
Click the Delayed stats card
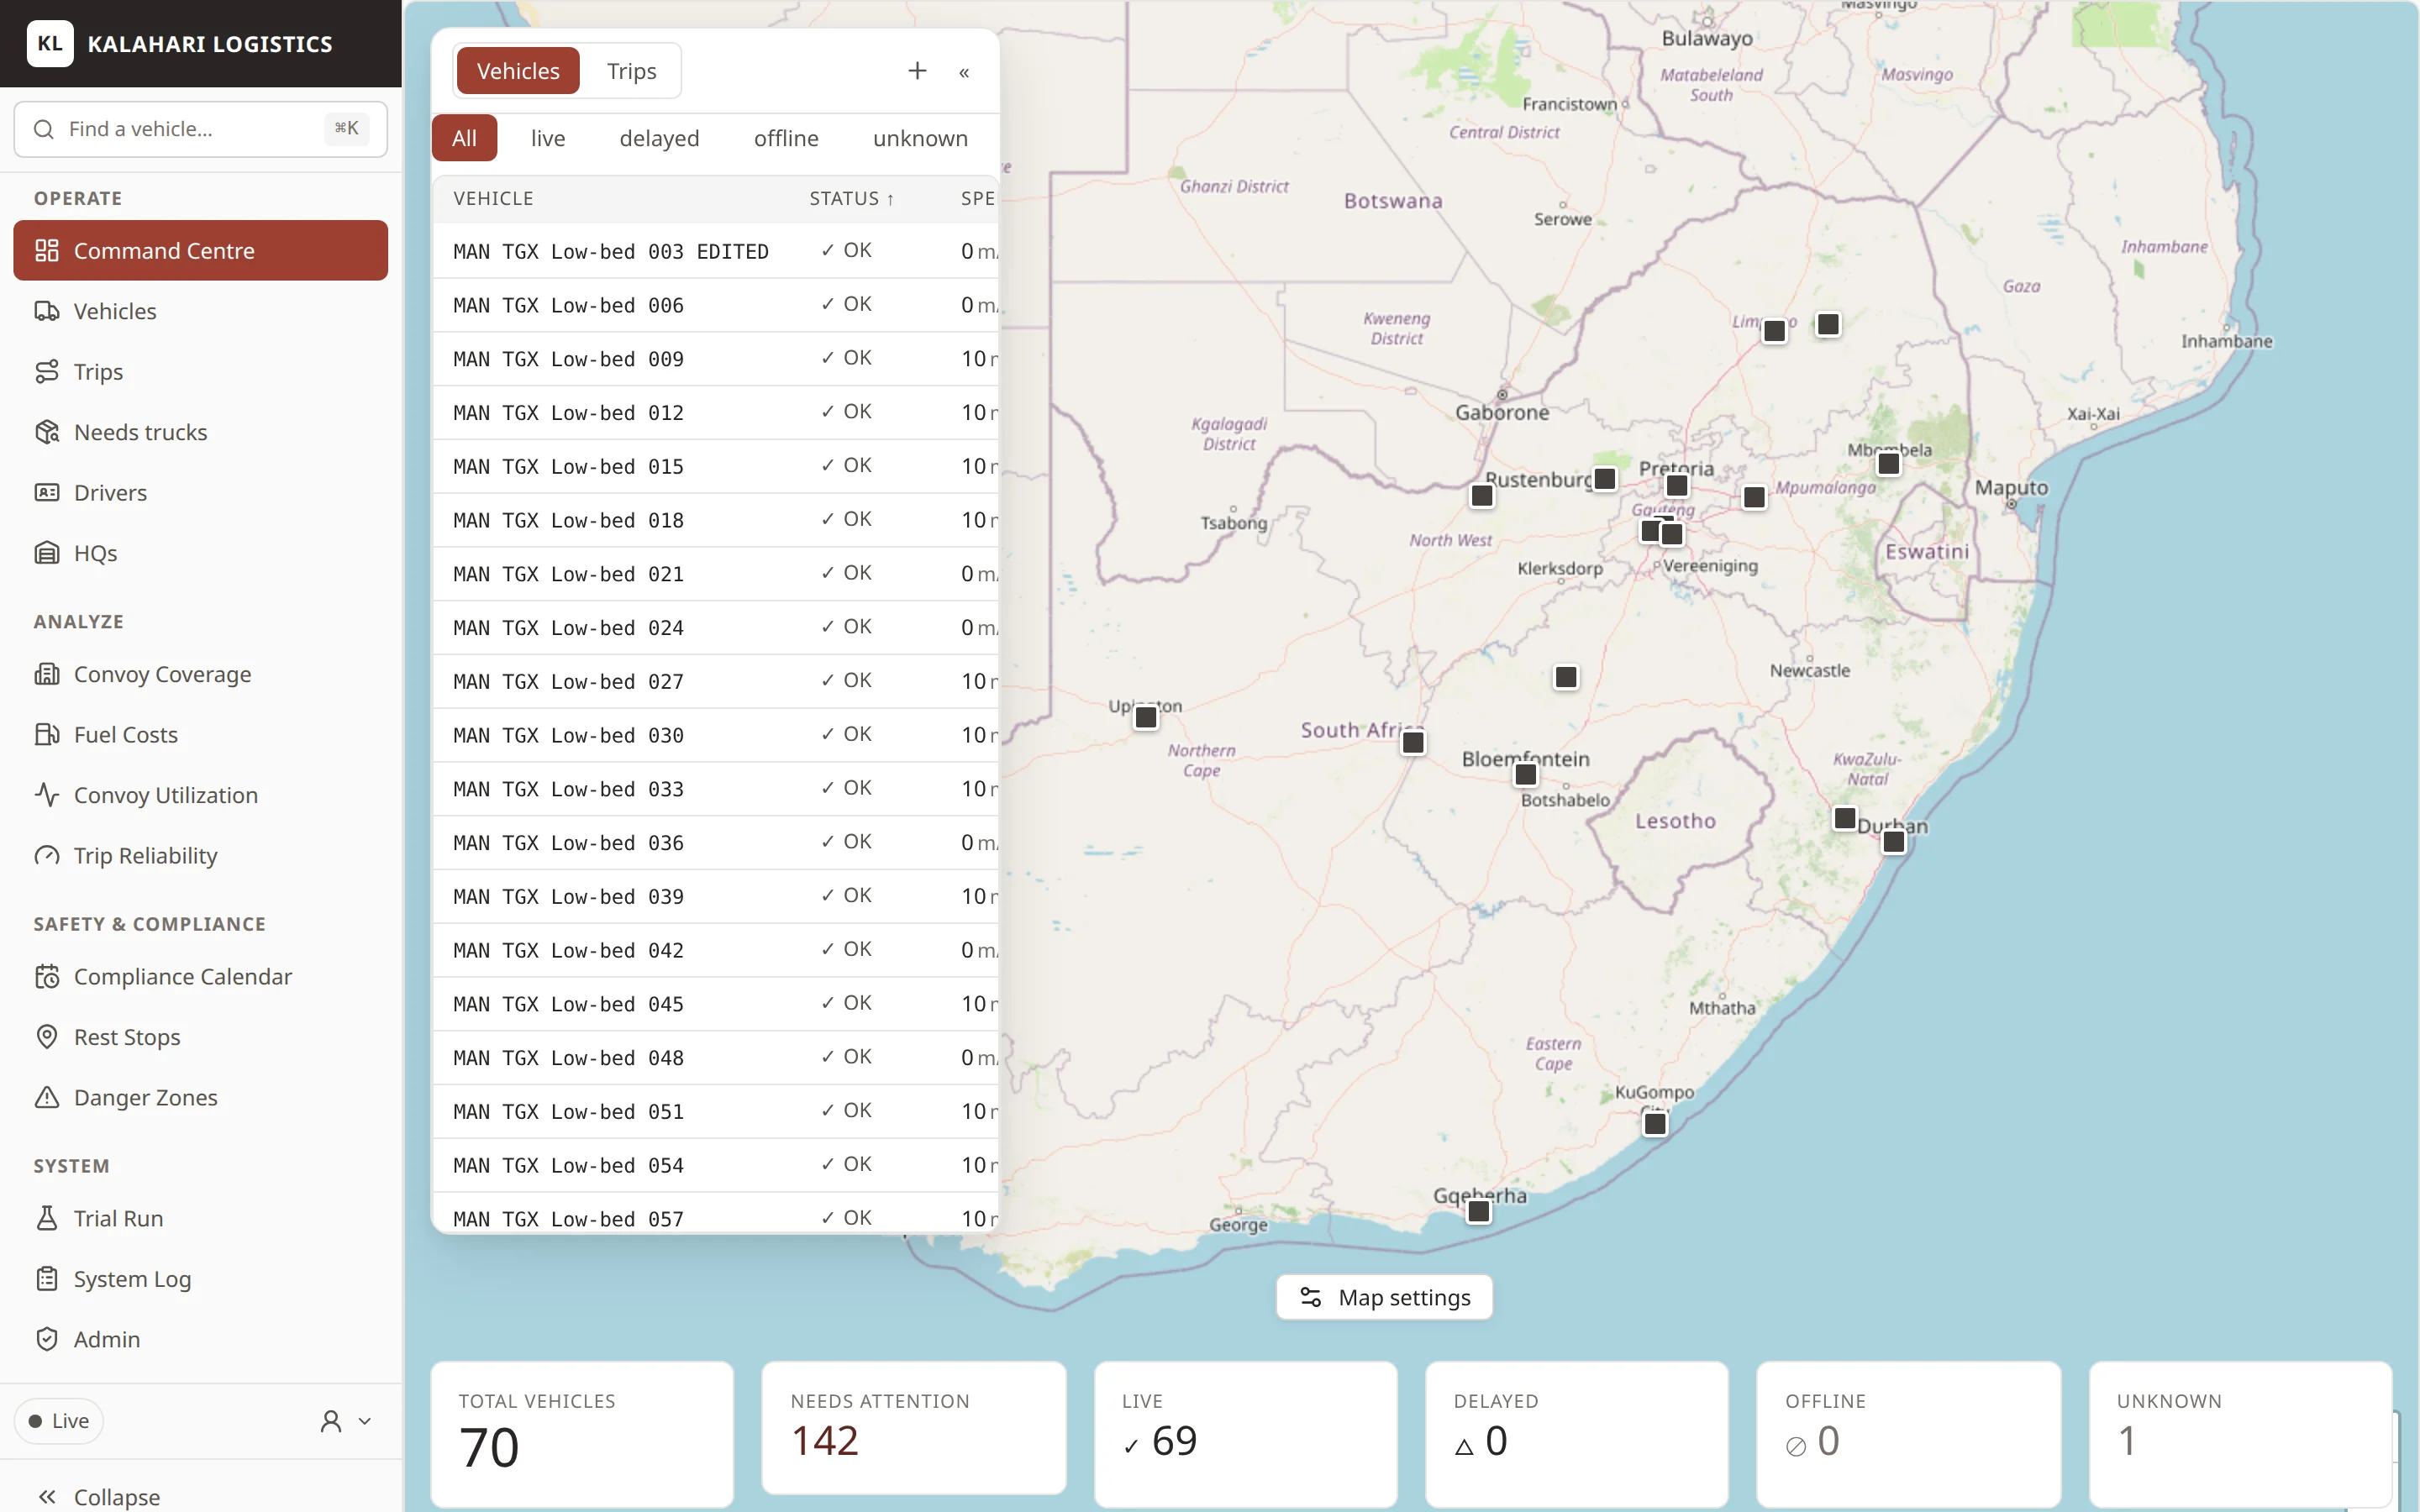[1577, 1433]
